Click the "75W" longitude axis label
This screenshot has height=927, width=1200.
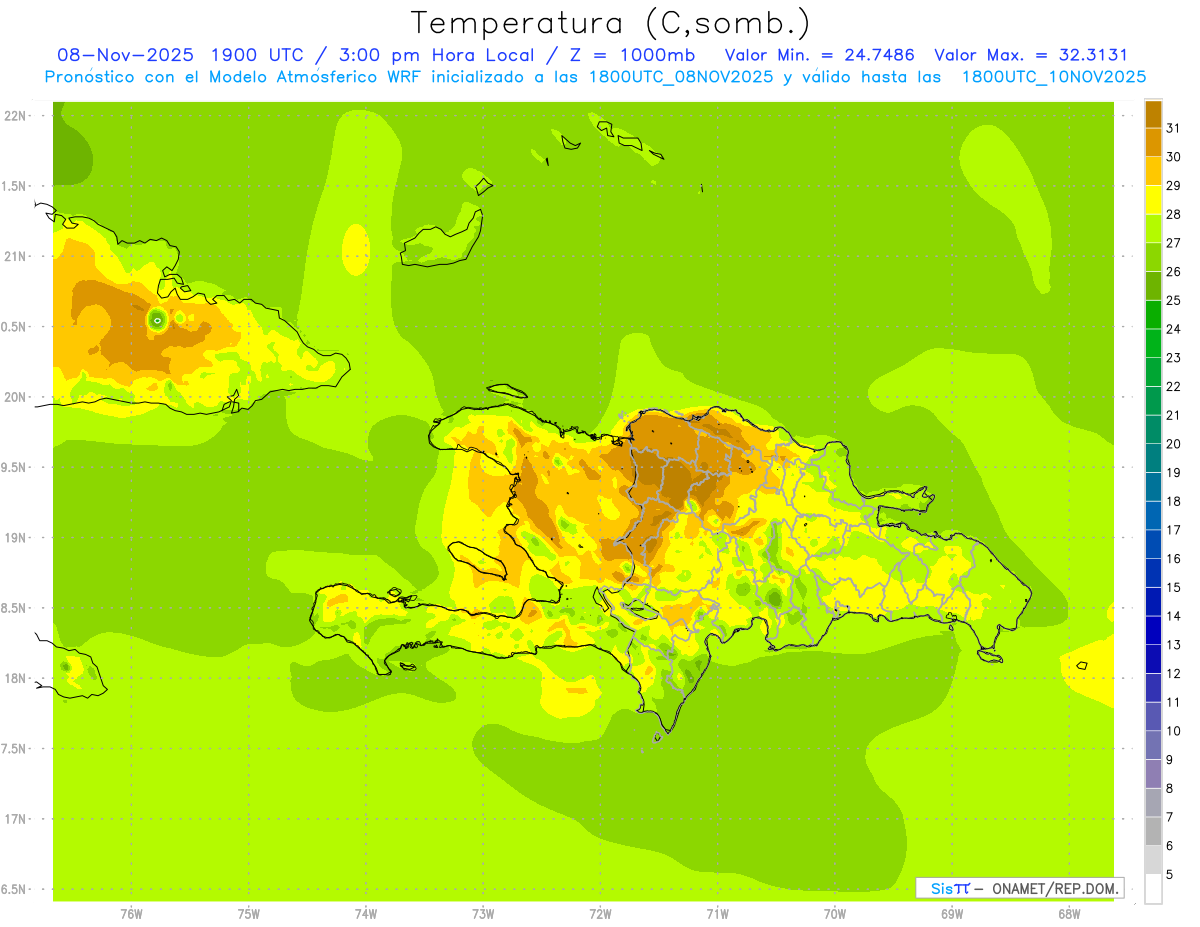(x=248, y=914)
